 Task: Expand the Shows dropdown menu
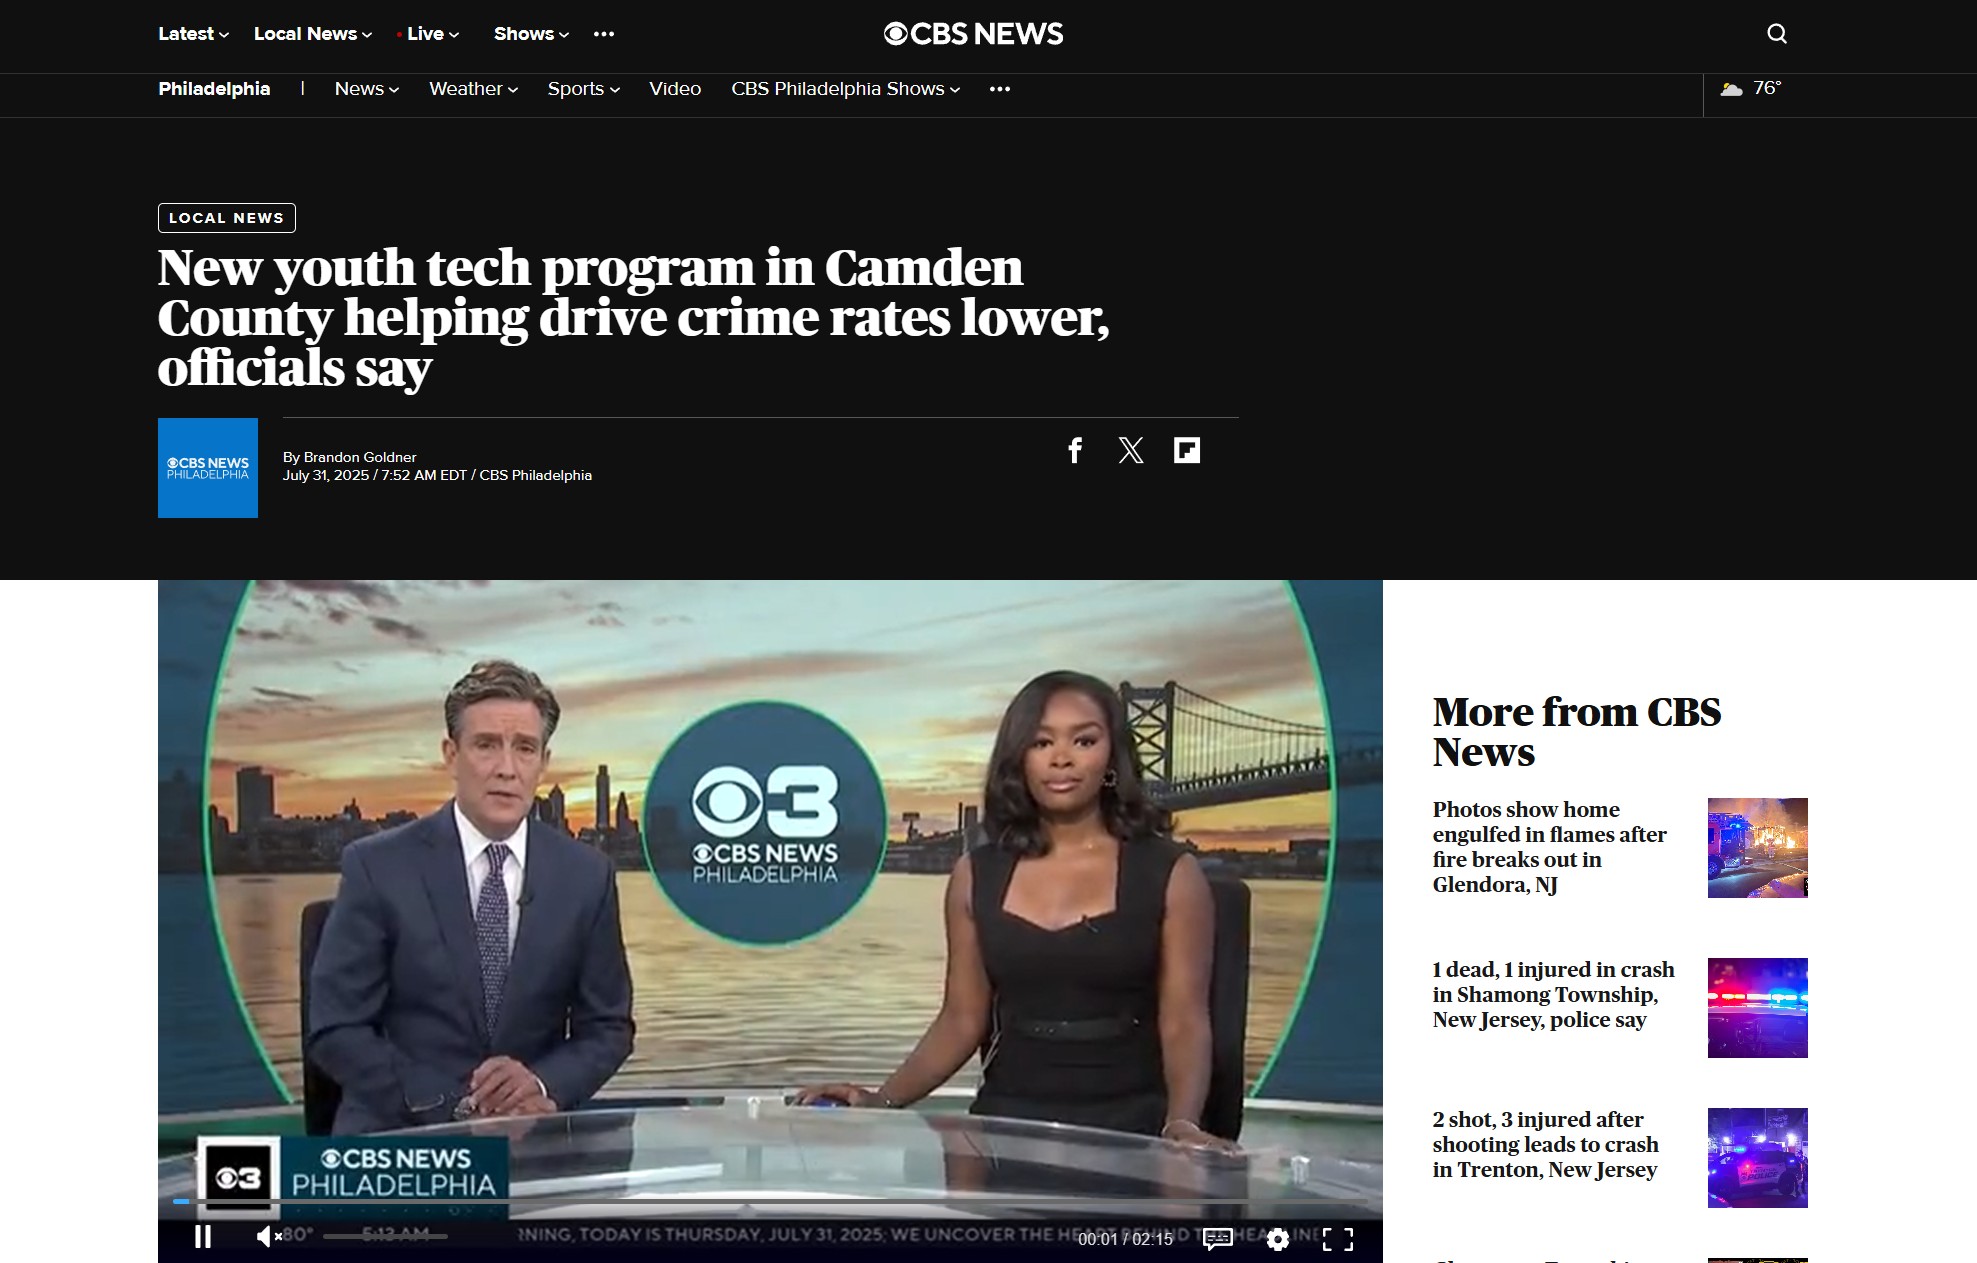(531, 34)
